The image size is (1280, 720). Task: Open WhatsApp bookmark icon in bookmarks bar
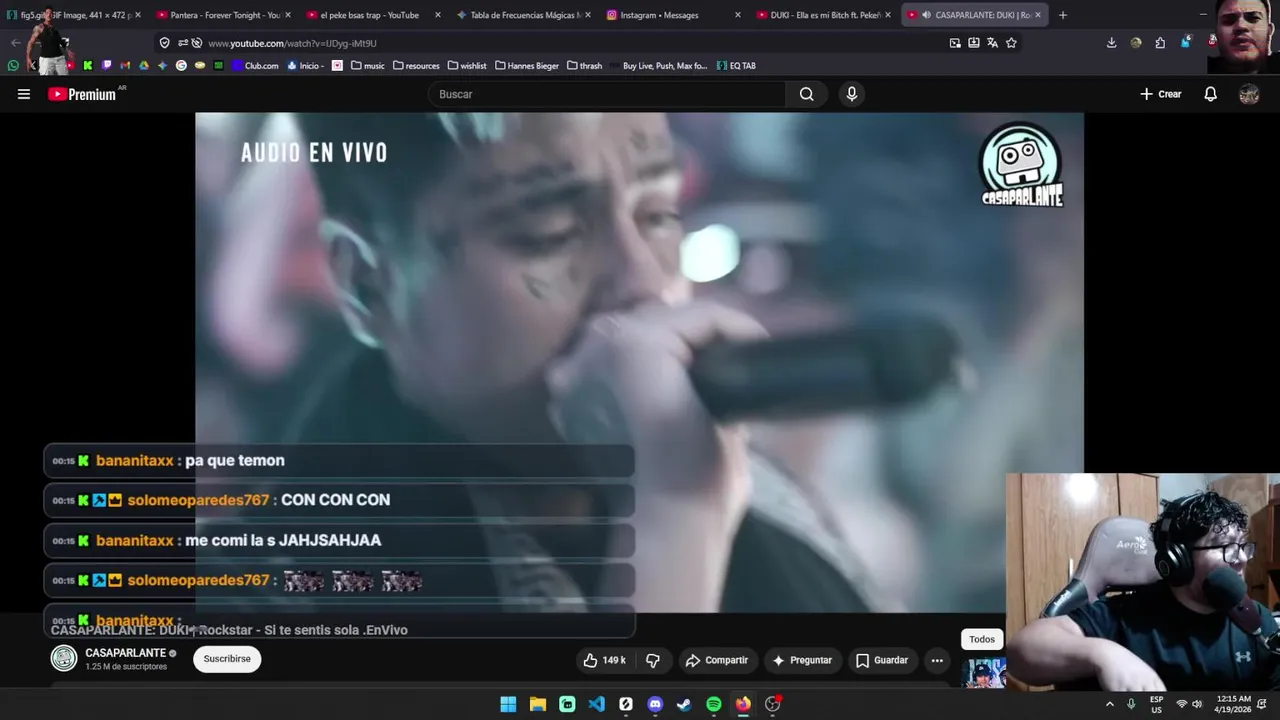point(13,66)
